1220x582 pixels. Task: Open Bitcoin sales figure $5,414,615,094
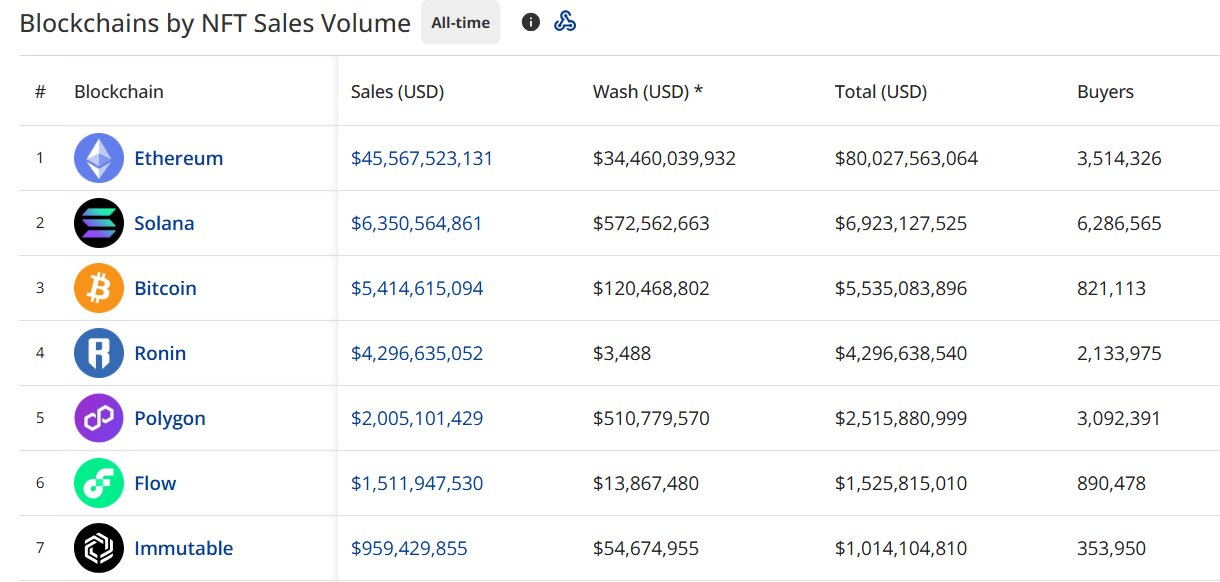tap(417, 288)
